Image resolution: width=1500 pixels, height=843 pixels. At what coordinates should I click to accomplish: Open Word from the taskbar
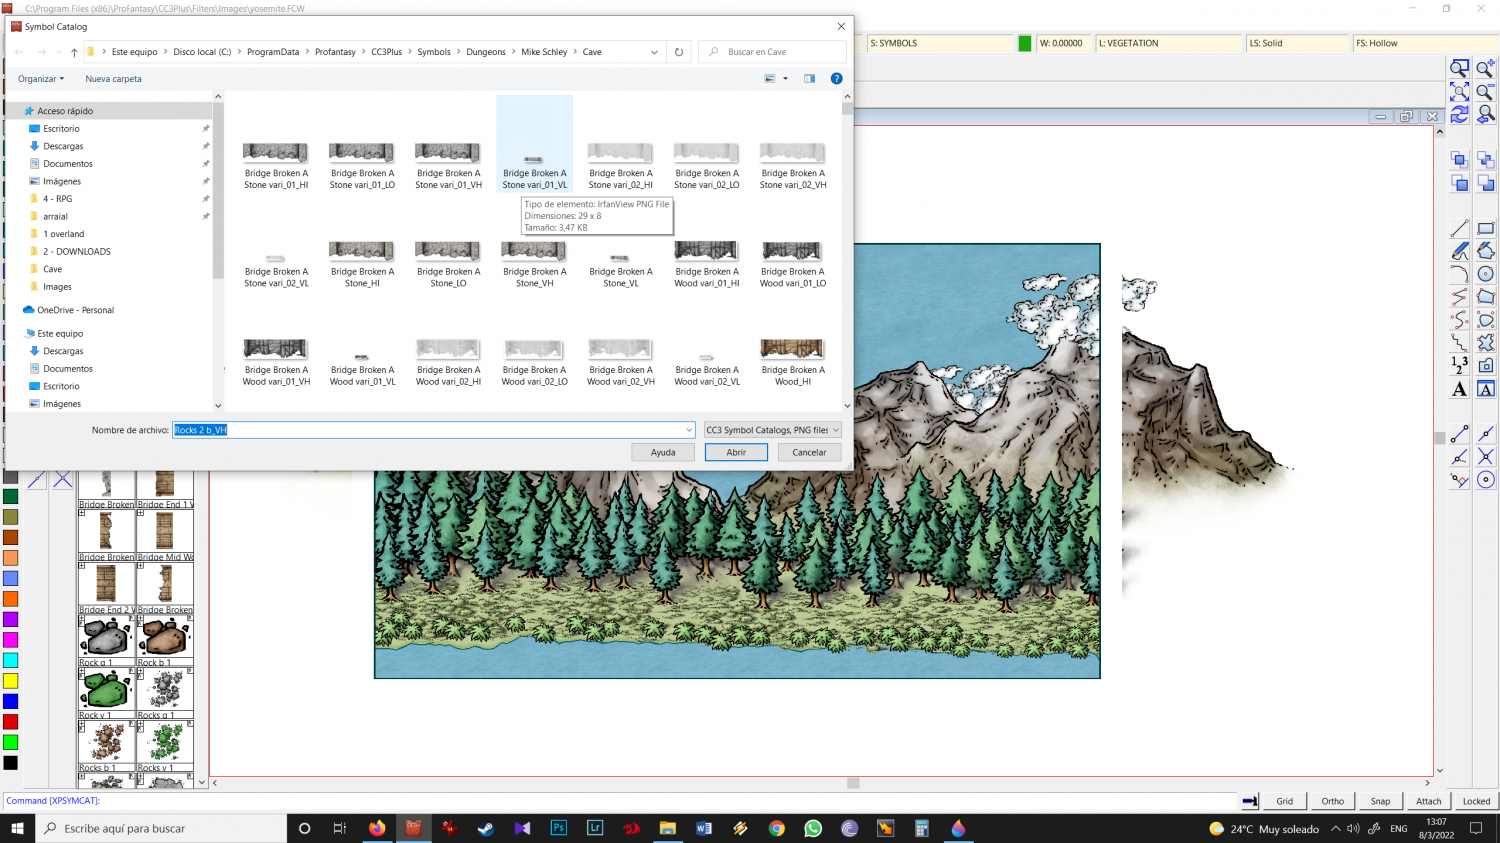click(704, 828)
